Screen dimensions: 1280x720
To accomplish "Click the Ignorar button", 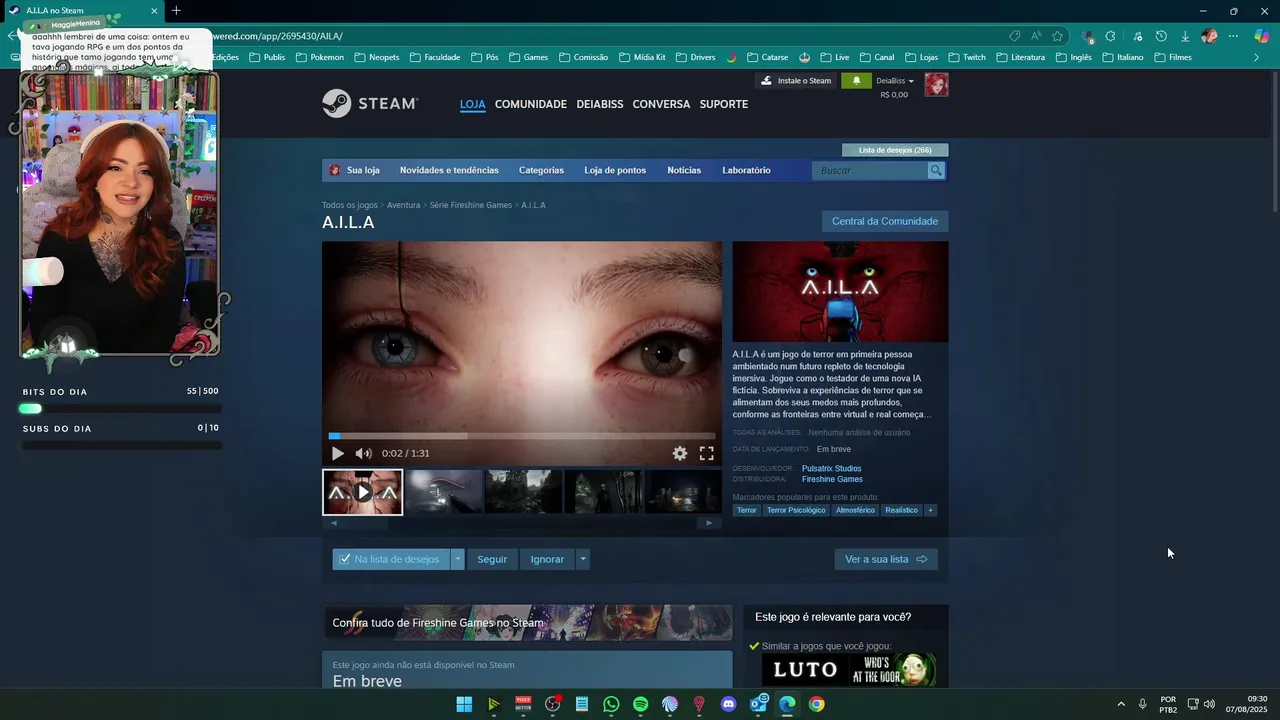I will tap(547, 559).
